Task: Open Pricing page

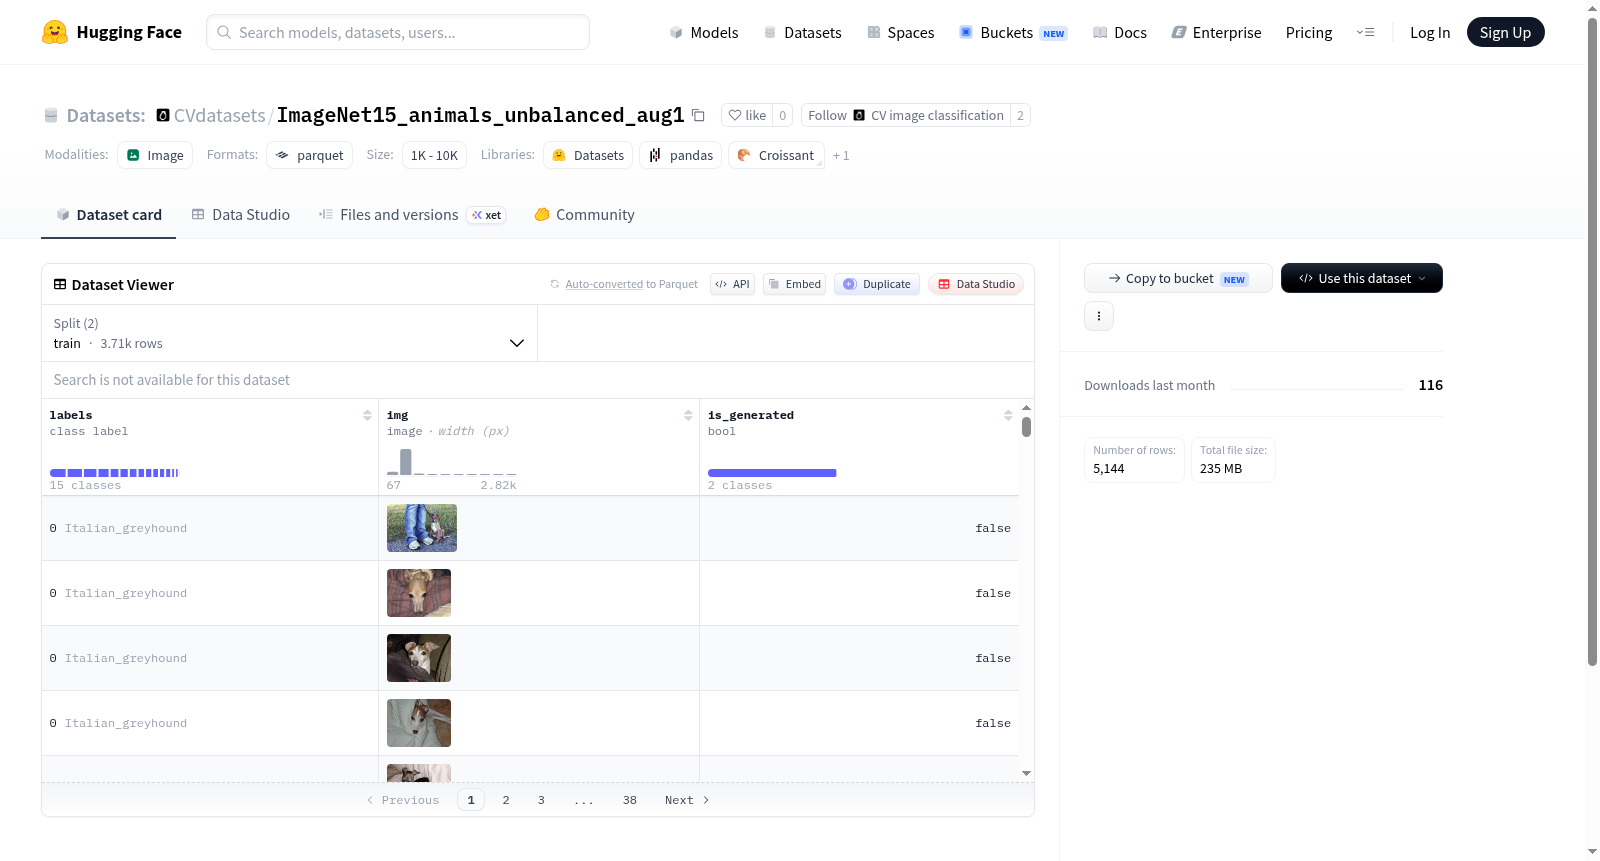Action: 1309,32
